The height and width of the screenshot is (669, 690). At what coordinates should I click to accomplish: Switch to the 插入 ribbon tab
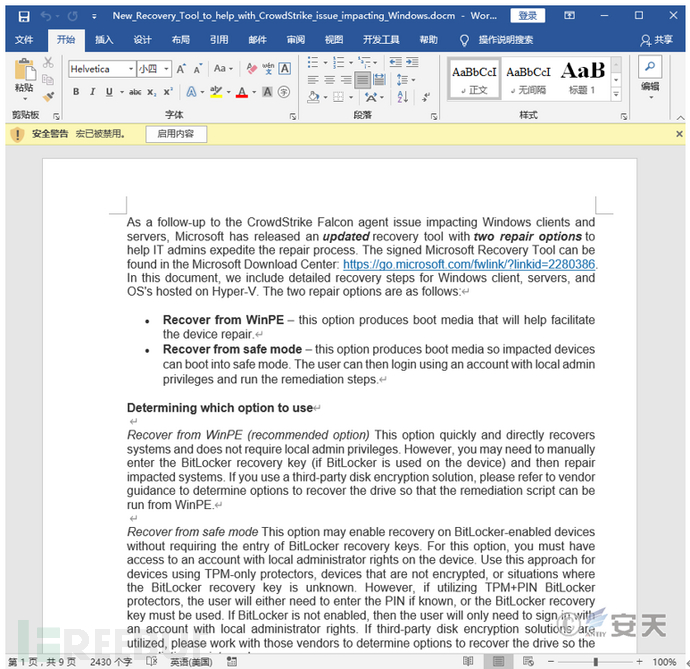[x=104, y=40]
